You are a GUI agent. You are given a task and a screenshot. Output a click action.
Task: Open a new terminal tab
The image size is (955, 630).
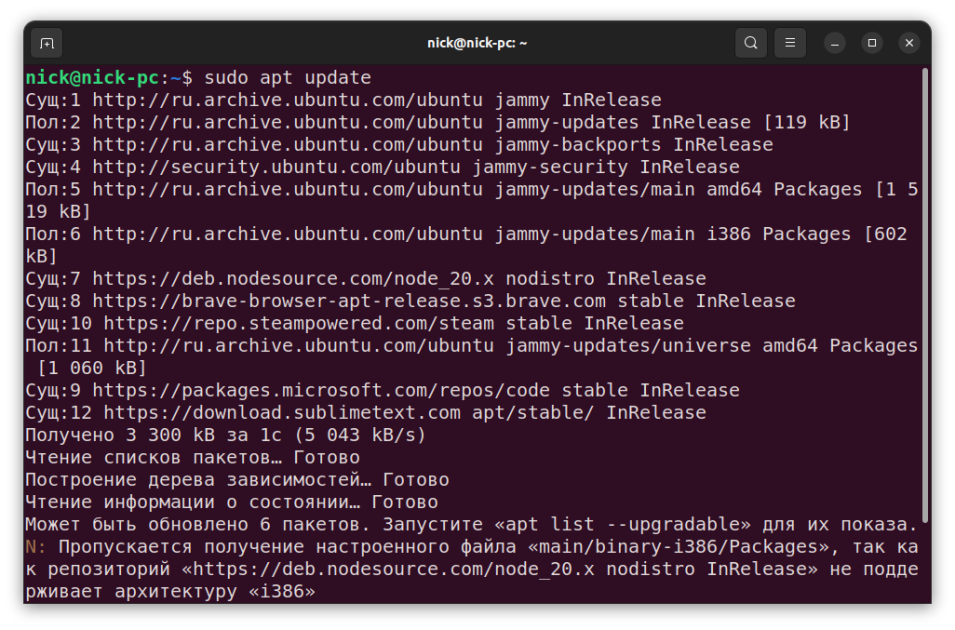click(46, 43)
